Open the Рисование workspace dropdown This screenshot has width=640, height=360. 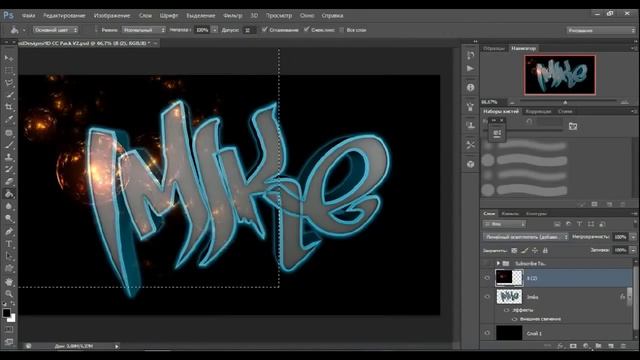pos(601,30)
